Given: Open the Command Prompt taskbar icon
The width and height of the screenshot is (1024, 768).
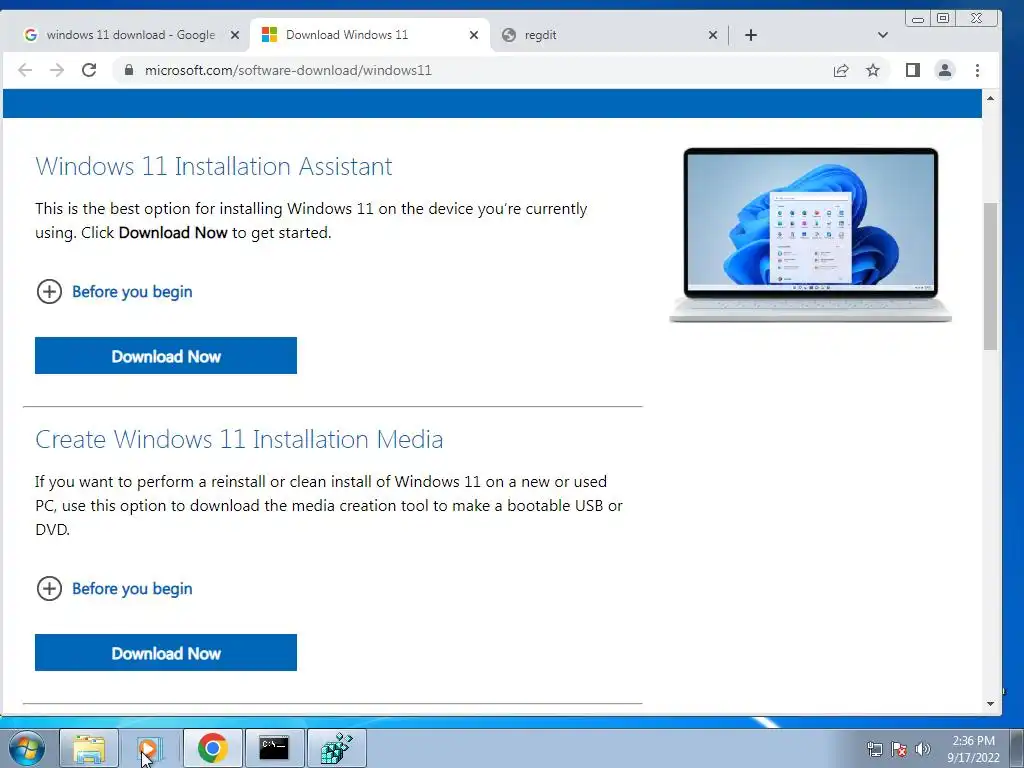Looking at the screenshot, I should tap(274, 748).
